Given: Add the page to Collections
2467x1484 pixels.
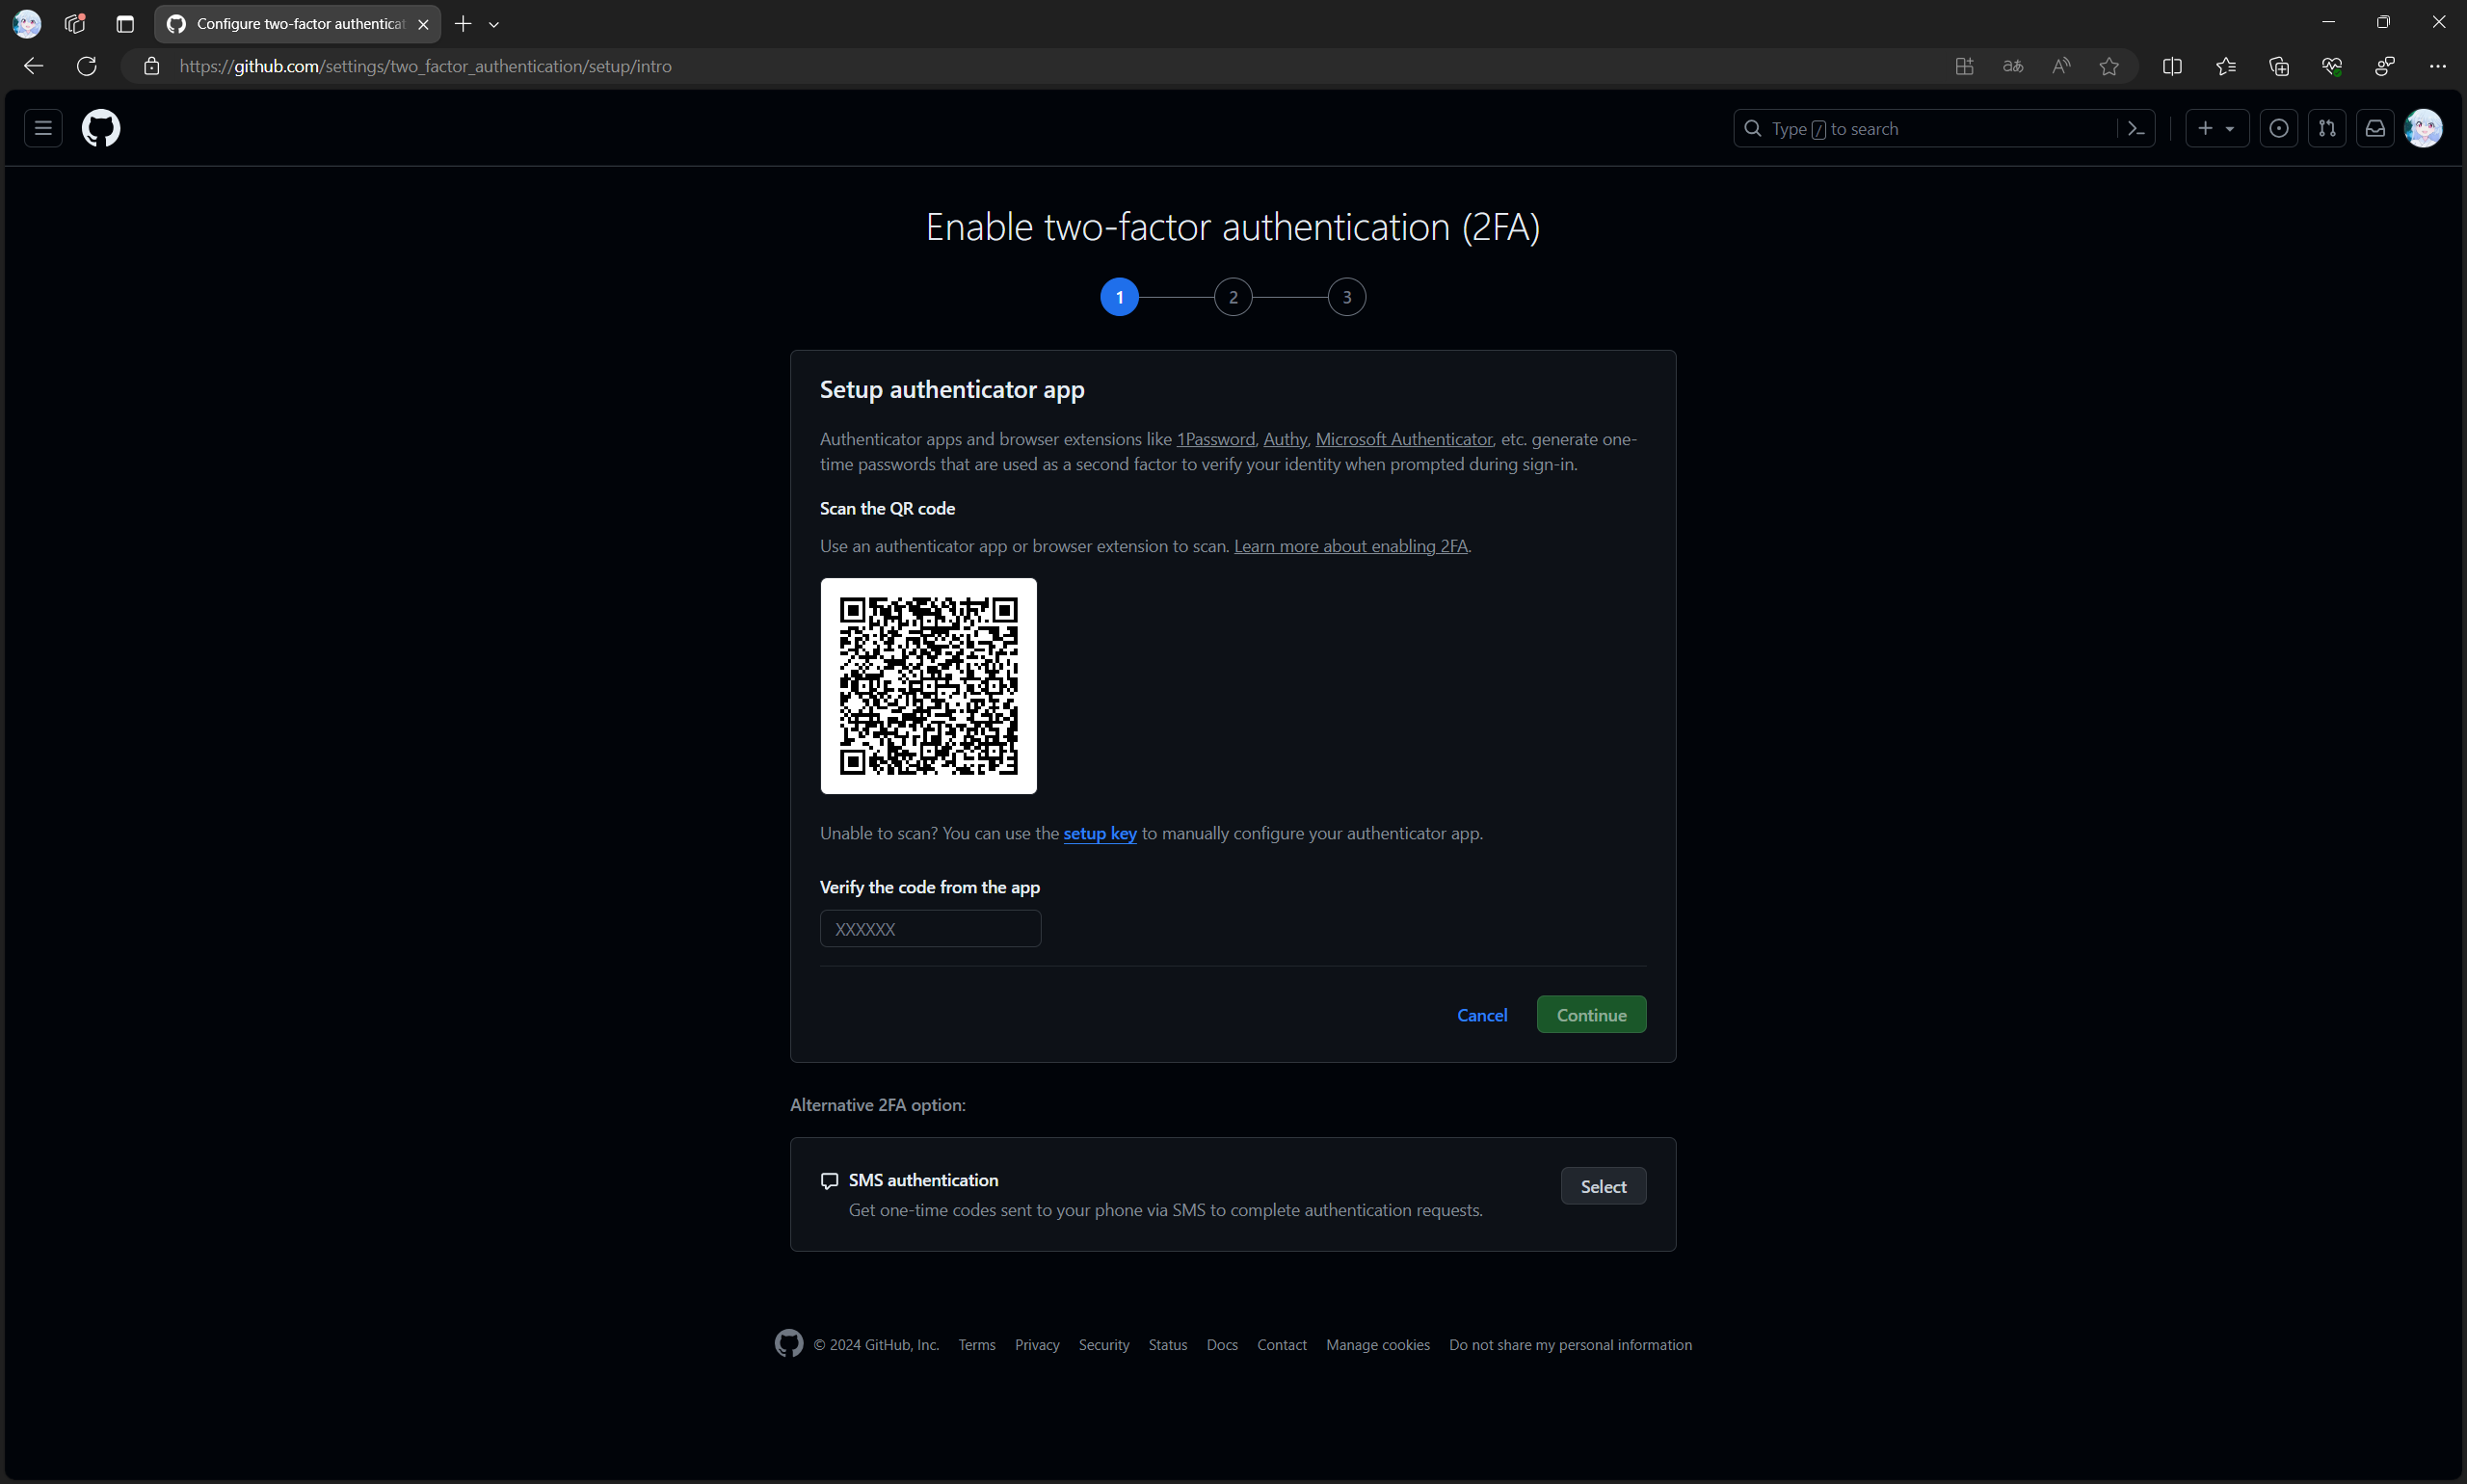Looking at the screenshot, I should [2279, 66].
